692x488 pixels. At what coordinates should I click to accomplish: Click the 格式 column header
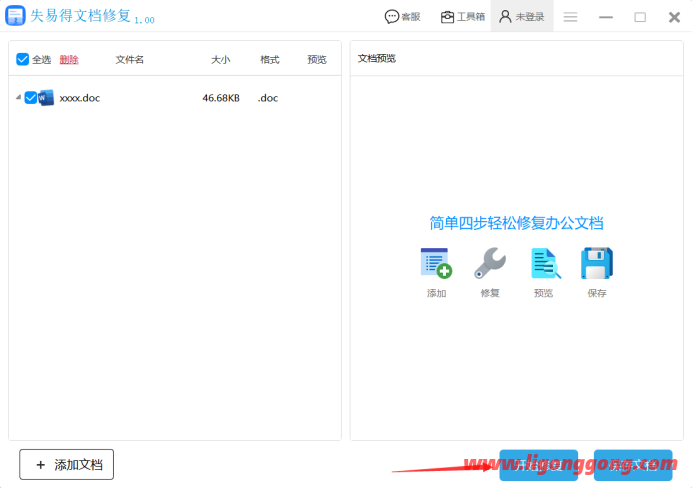[x=270, y=60]
